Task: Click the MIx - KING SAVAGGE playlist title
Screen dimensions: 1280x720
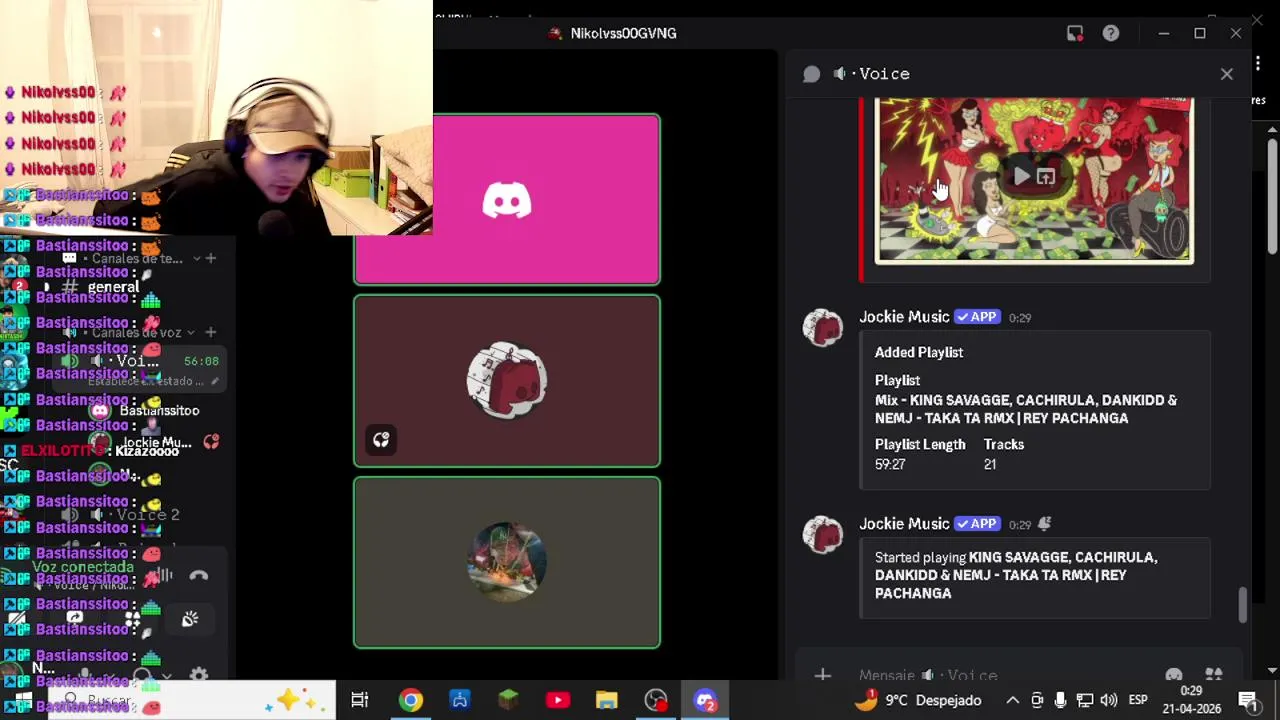Action: tap(1026, 409)
